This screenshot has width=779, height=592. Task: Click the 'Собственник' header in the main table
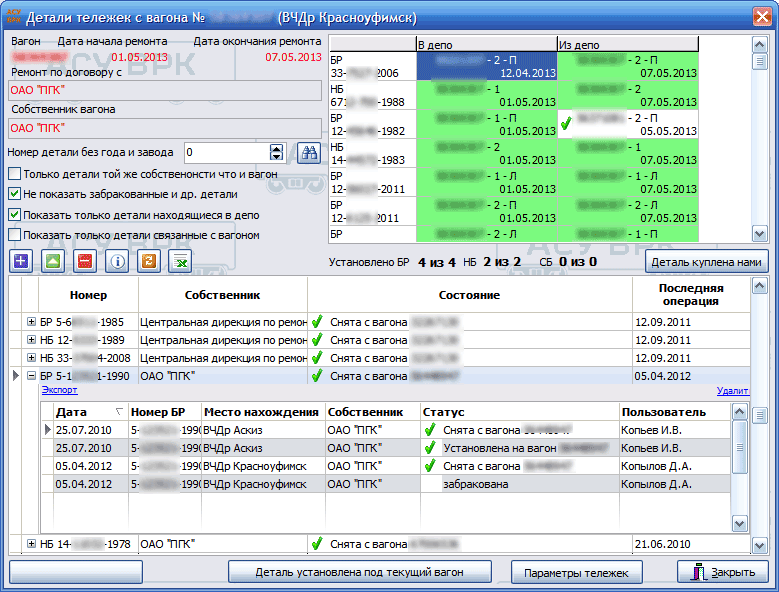223,295
